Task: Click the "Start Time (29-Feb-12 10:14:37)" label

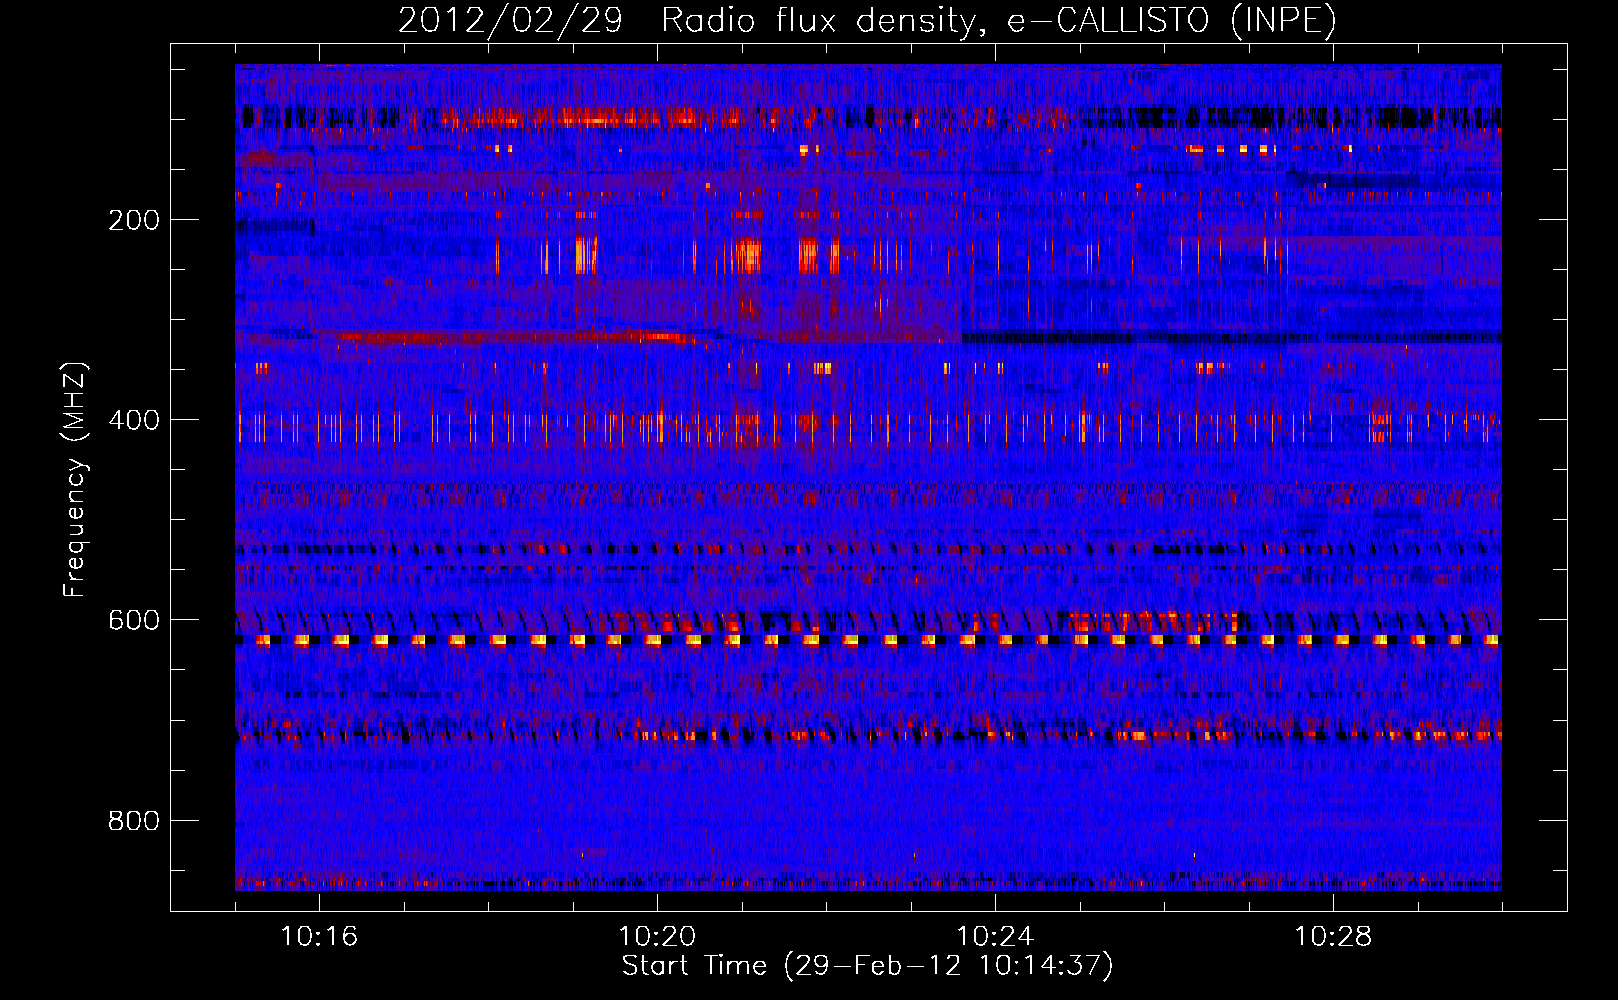Action: tap(867, 966)
